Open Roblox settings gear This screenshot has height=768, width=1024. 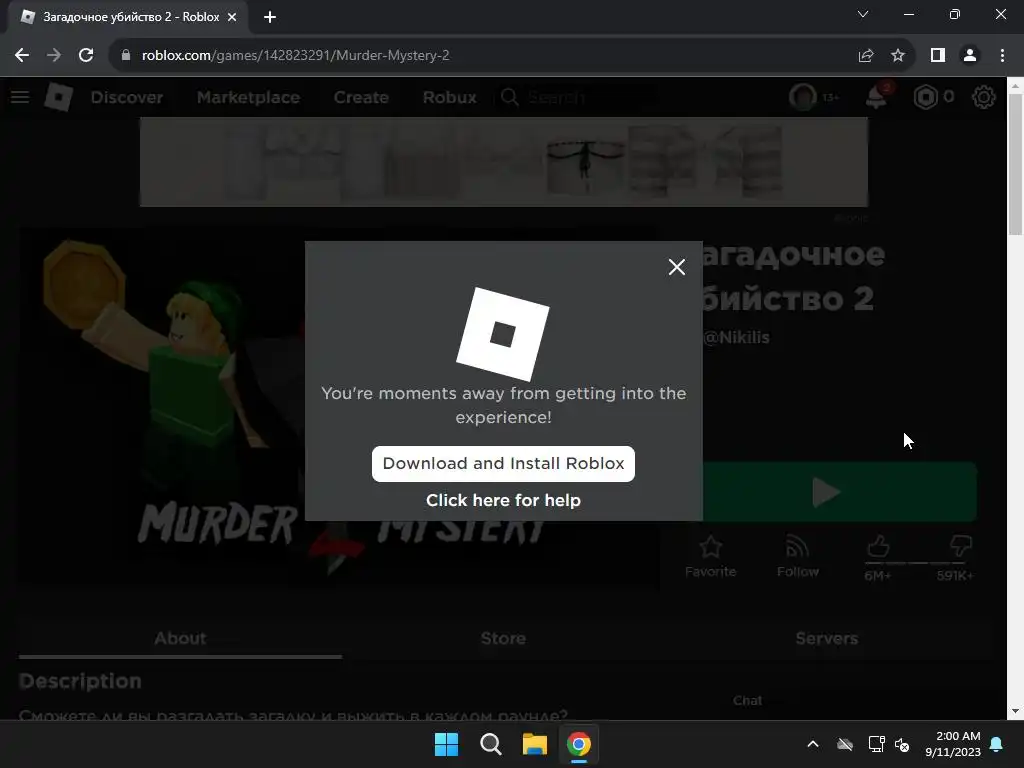pyautogui.click(x=984, y=97)
